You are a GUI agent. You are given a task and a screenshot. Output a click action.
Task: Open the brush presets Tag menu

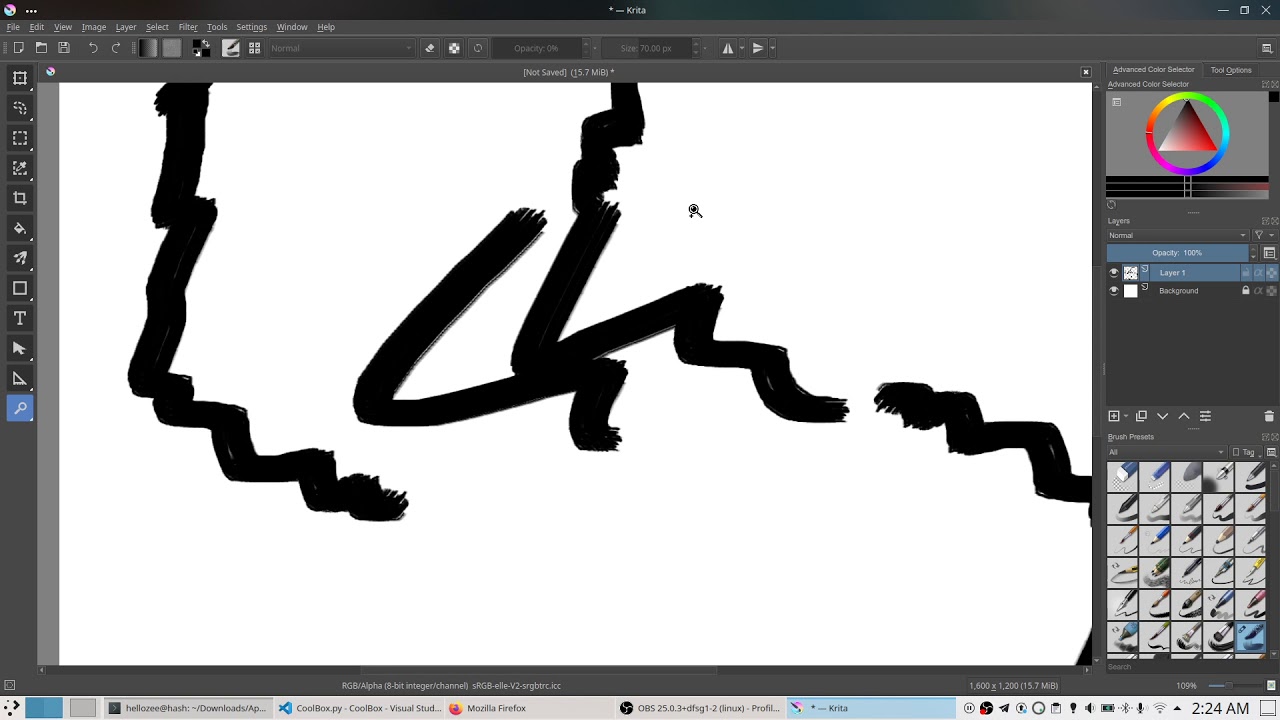tap(1244, 452)
